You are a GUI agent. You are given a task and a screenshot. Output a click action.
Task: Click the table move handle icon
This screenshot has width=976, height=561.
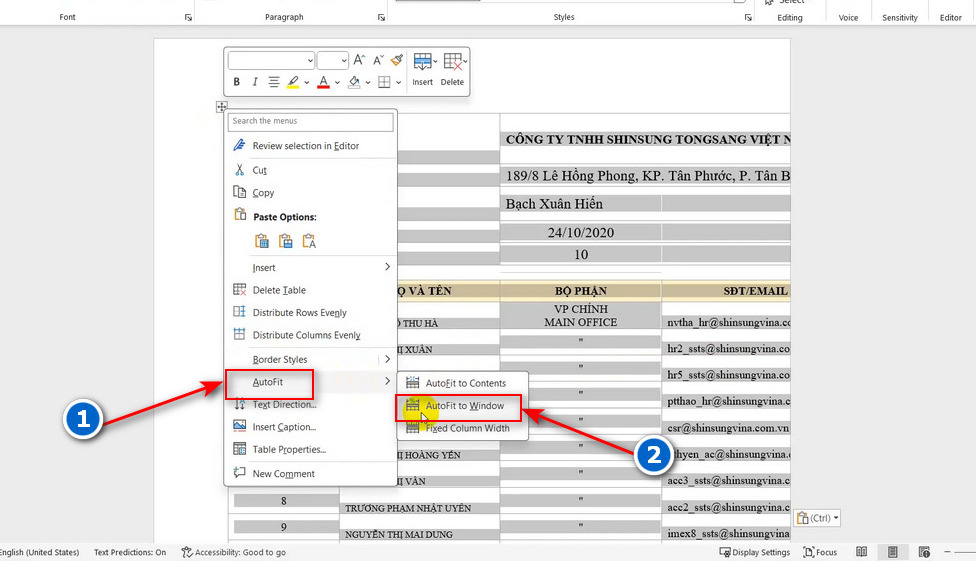pos(221,106)
